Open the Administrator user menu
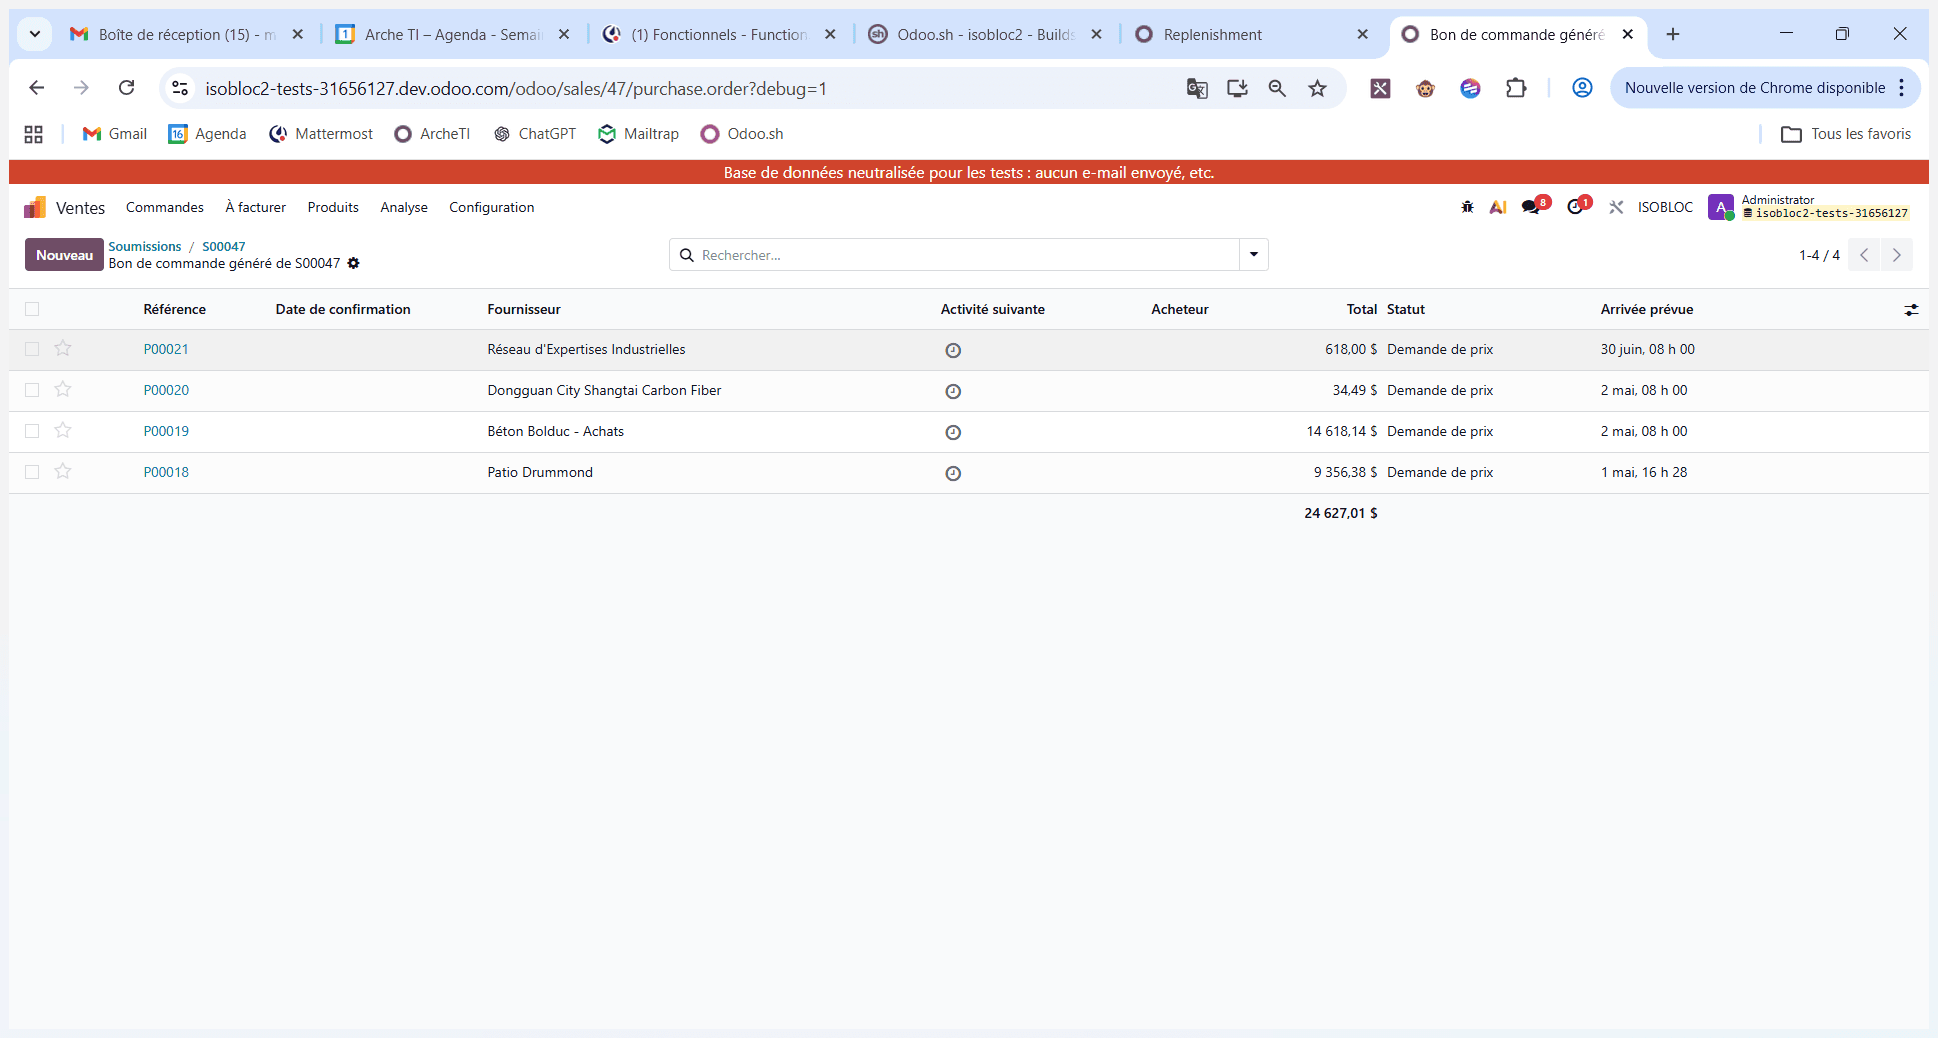This screenshot has width=1938, height=1038. coord(1809,207)
